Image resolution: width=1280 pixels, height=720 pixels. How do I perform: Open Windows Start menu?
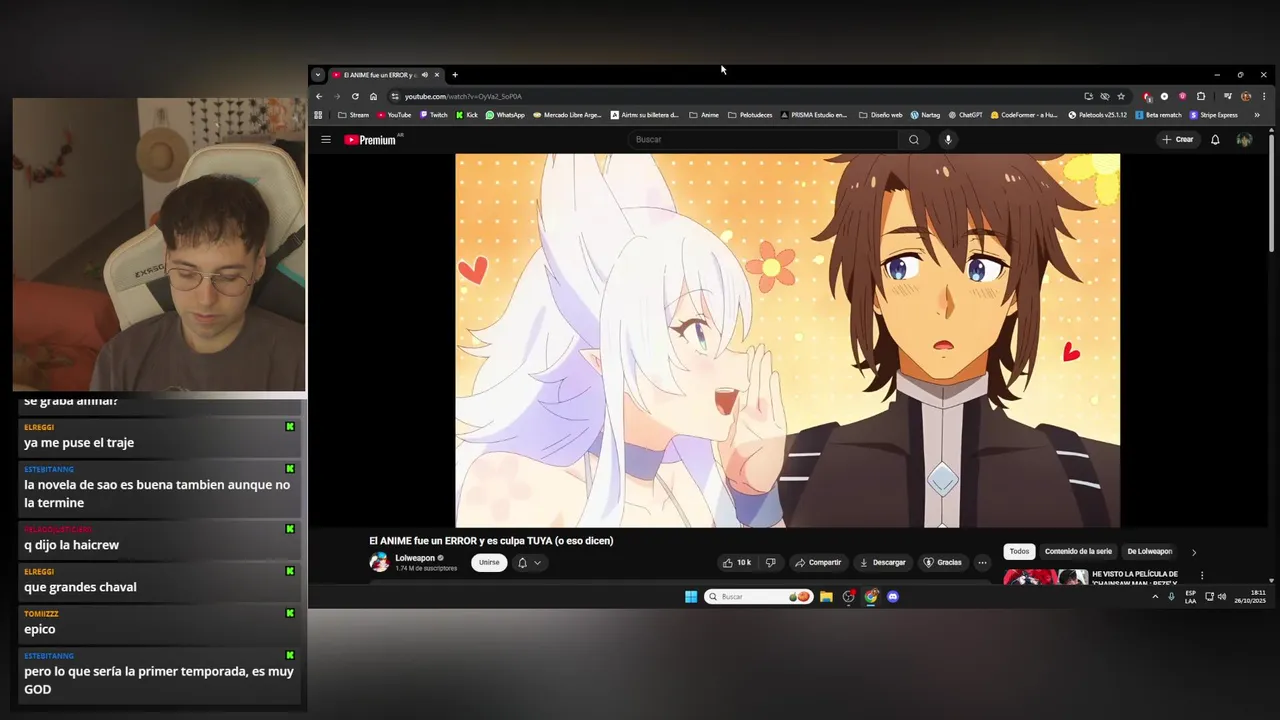(691, 597)
